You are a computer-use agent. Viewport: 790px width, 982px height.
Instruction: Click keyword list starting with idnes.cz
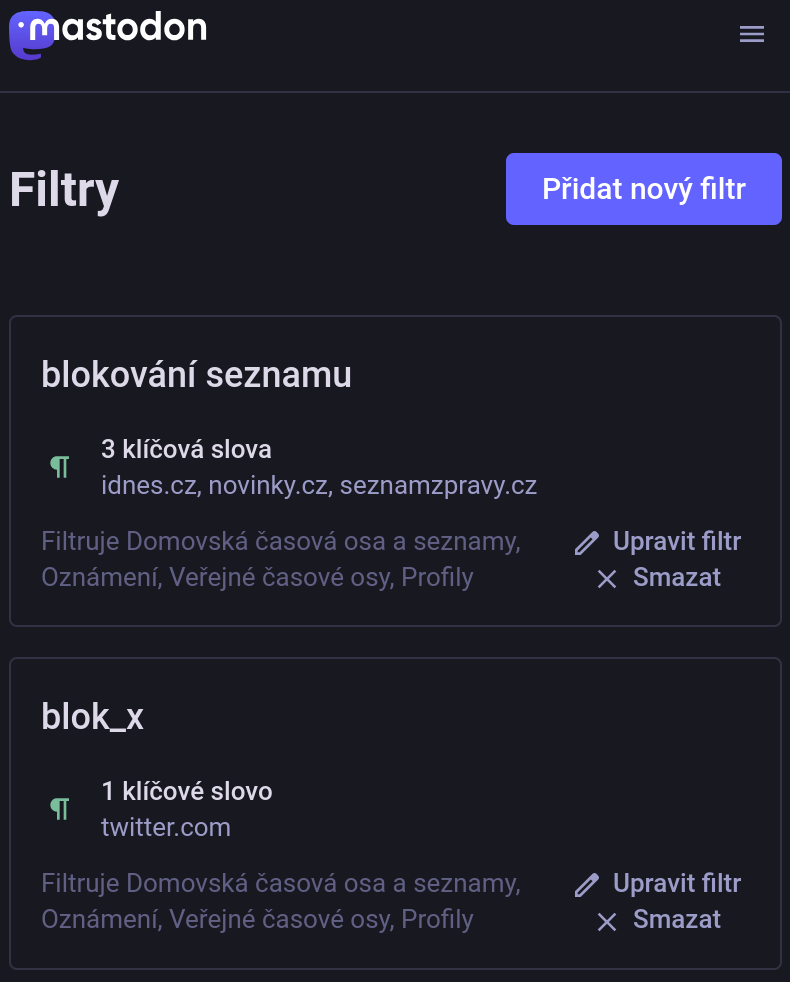tap(319, 486)
